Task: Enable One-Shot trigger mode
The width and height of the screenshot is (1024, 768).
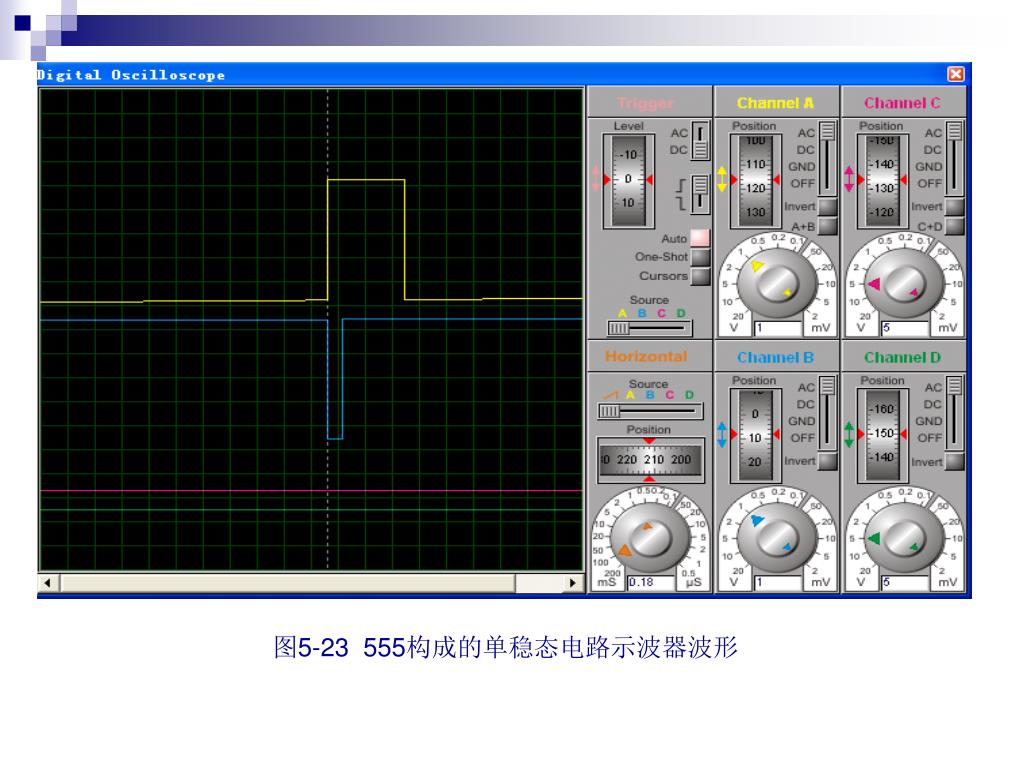Action: [700, 257]
